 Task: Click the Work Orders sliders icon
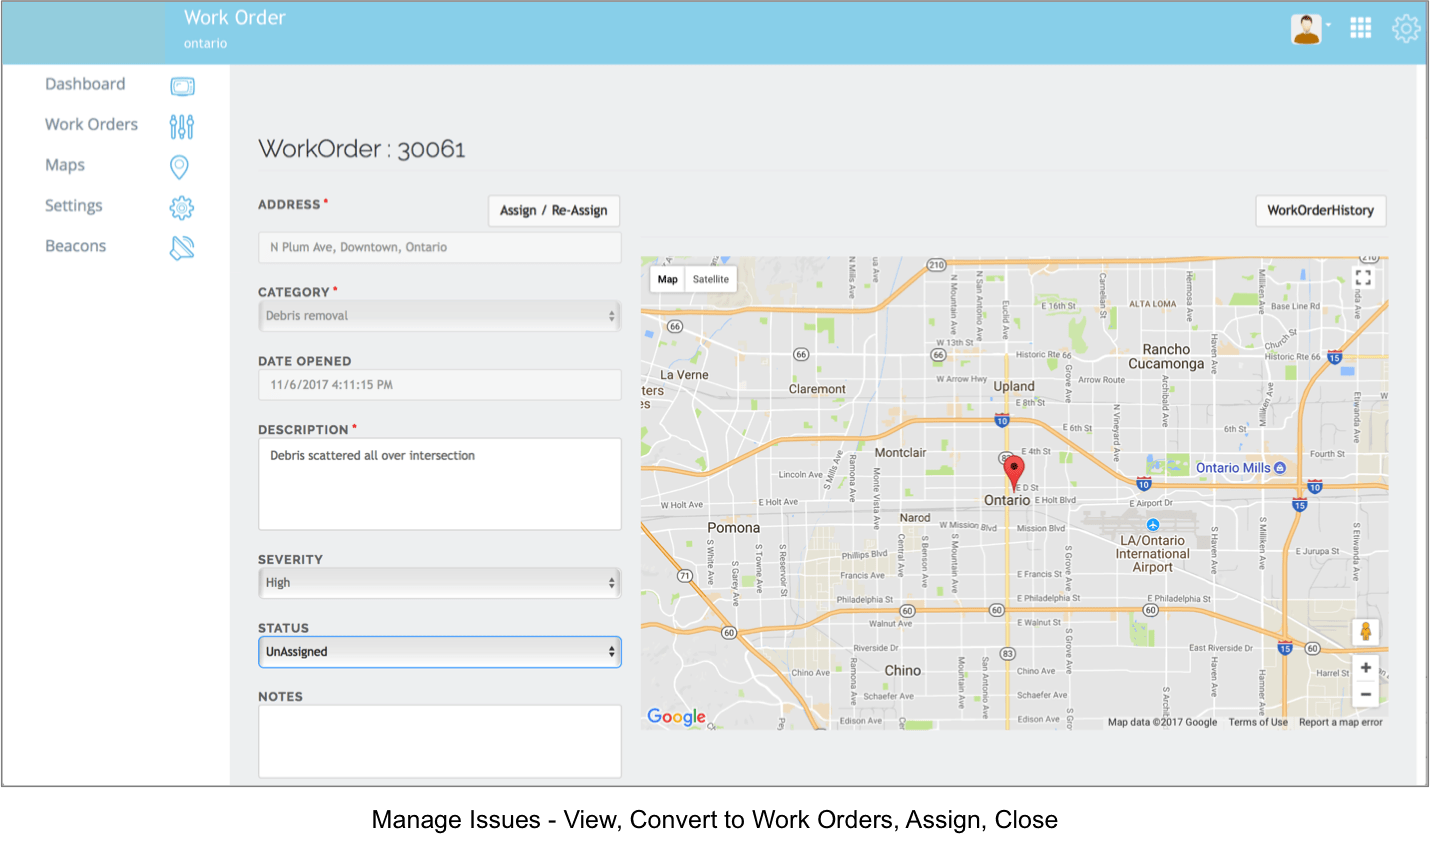pyautogui.click(x=182, y=126)
